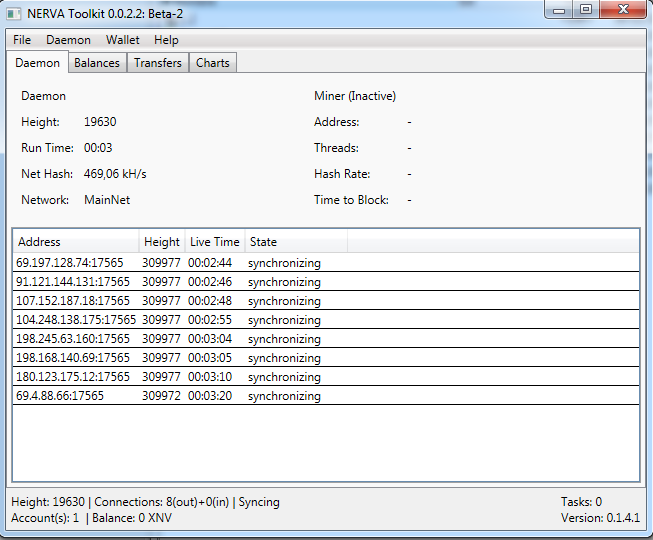Open the Help menu
Screen dimensions: 653x540
[166, 40]
